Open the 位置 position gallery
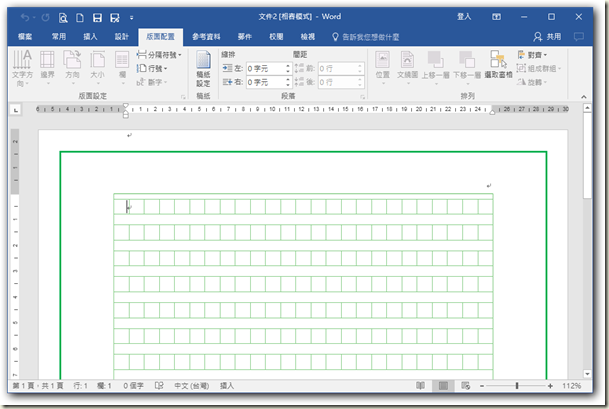Screen dimensions: 609x409 383,68
